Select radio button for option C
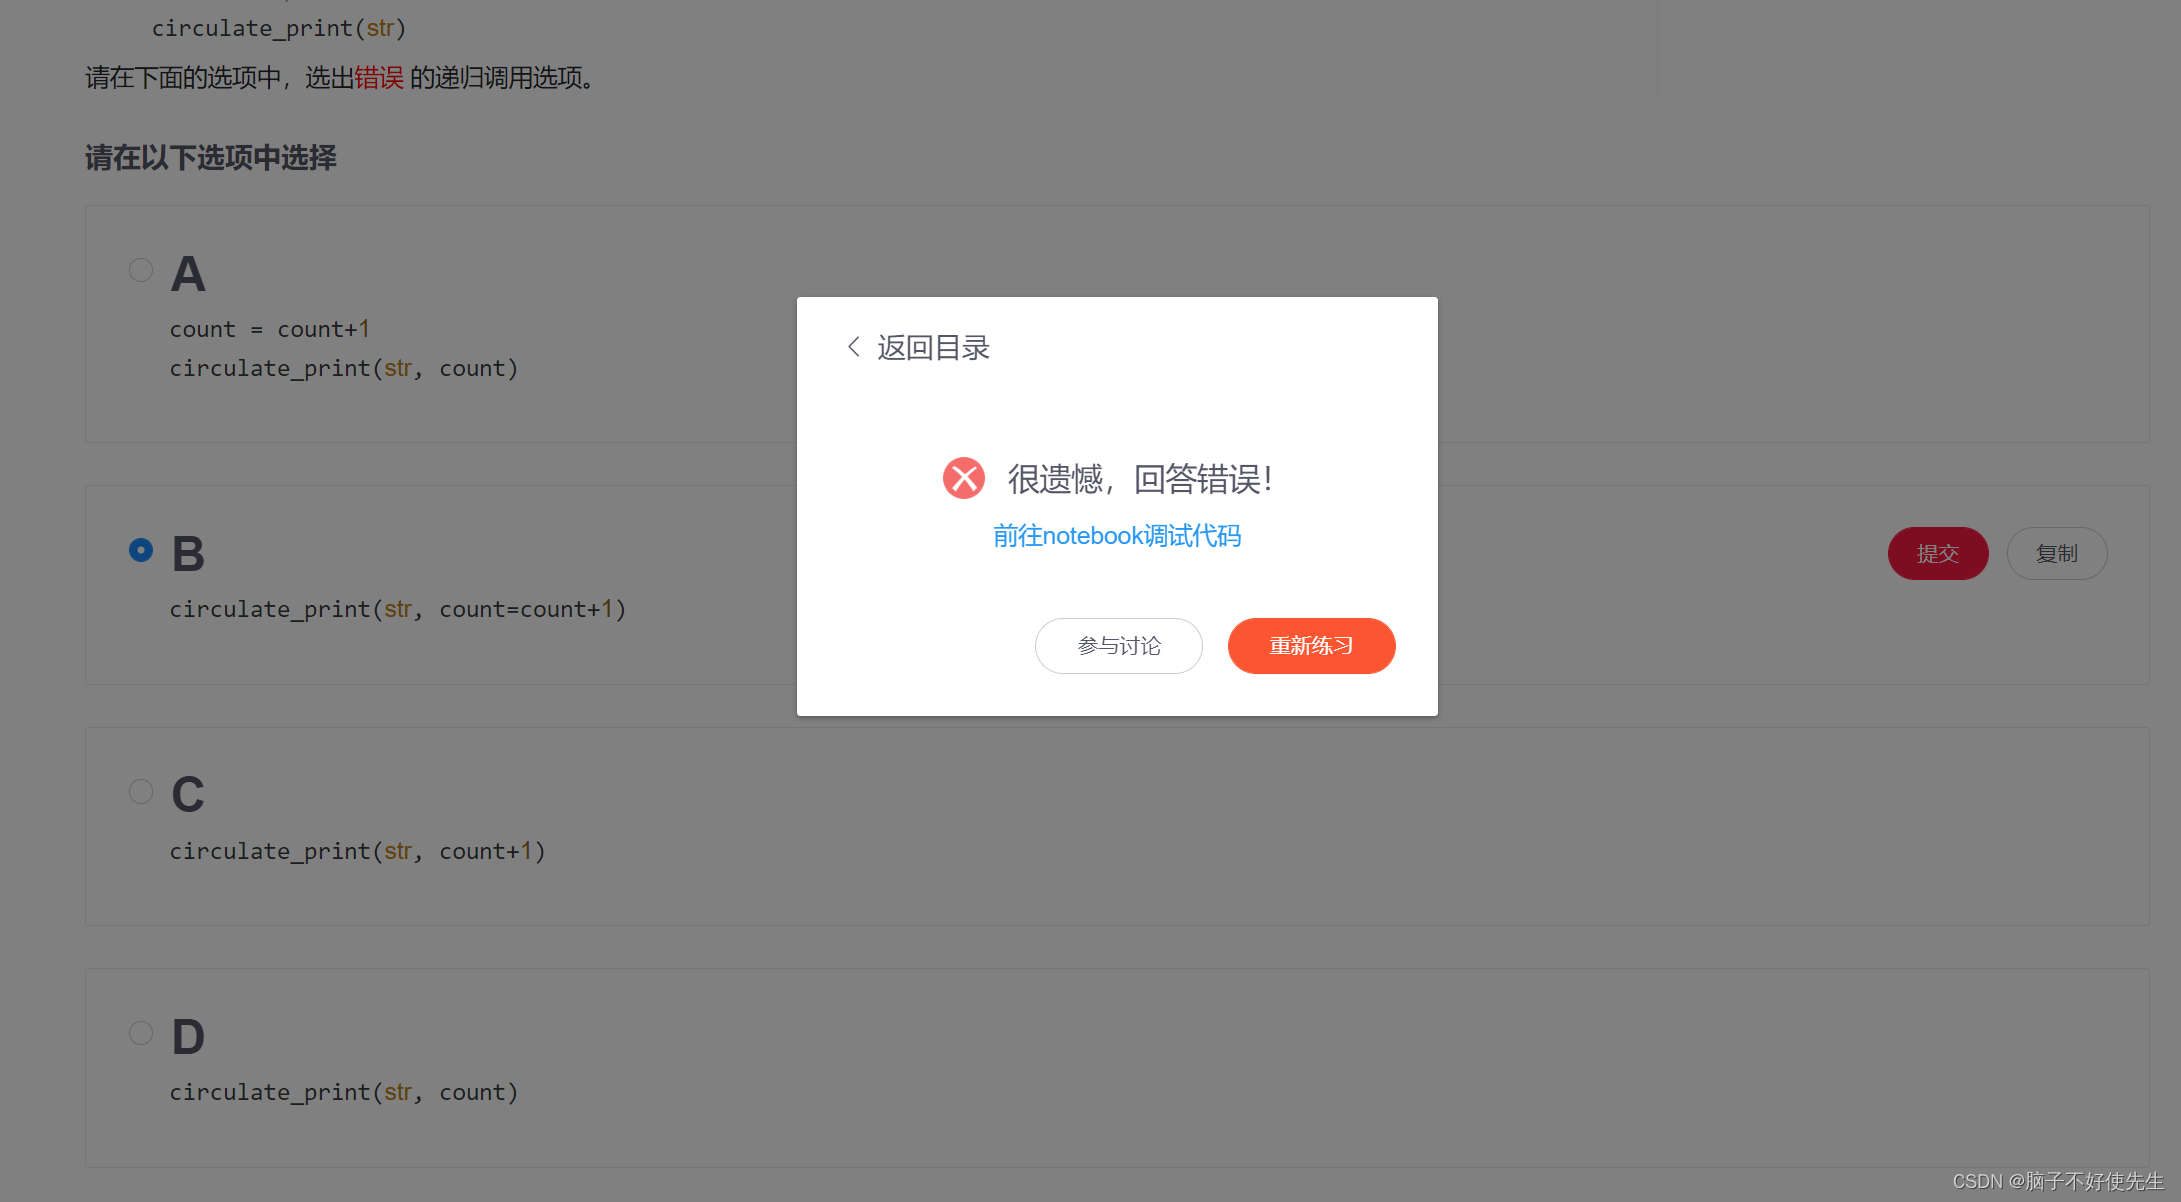Screen dimensions: 2181x1202 tap(141, 792)
